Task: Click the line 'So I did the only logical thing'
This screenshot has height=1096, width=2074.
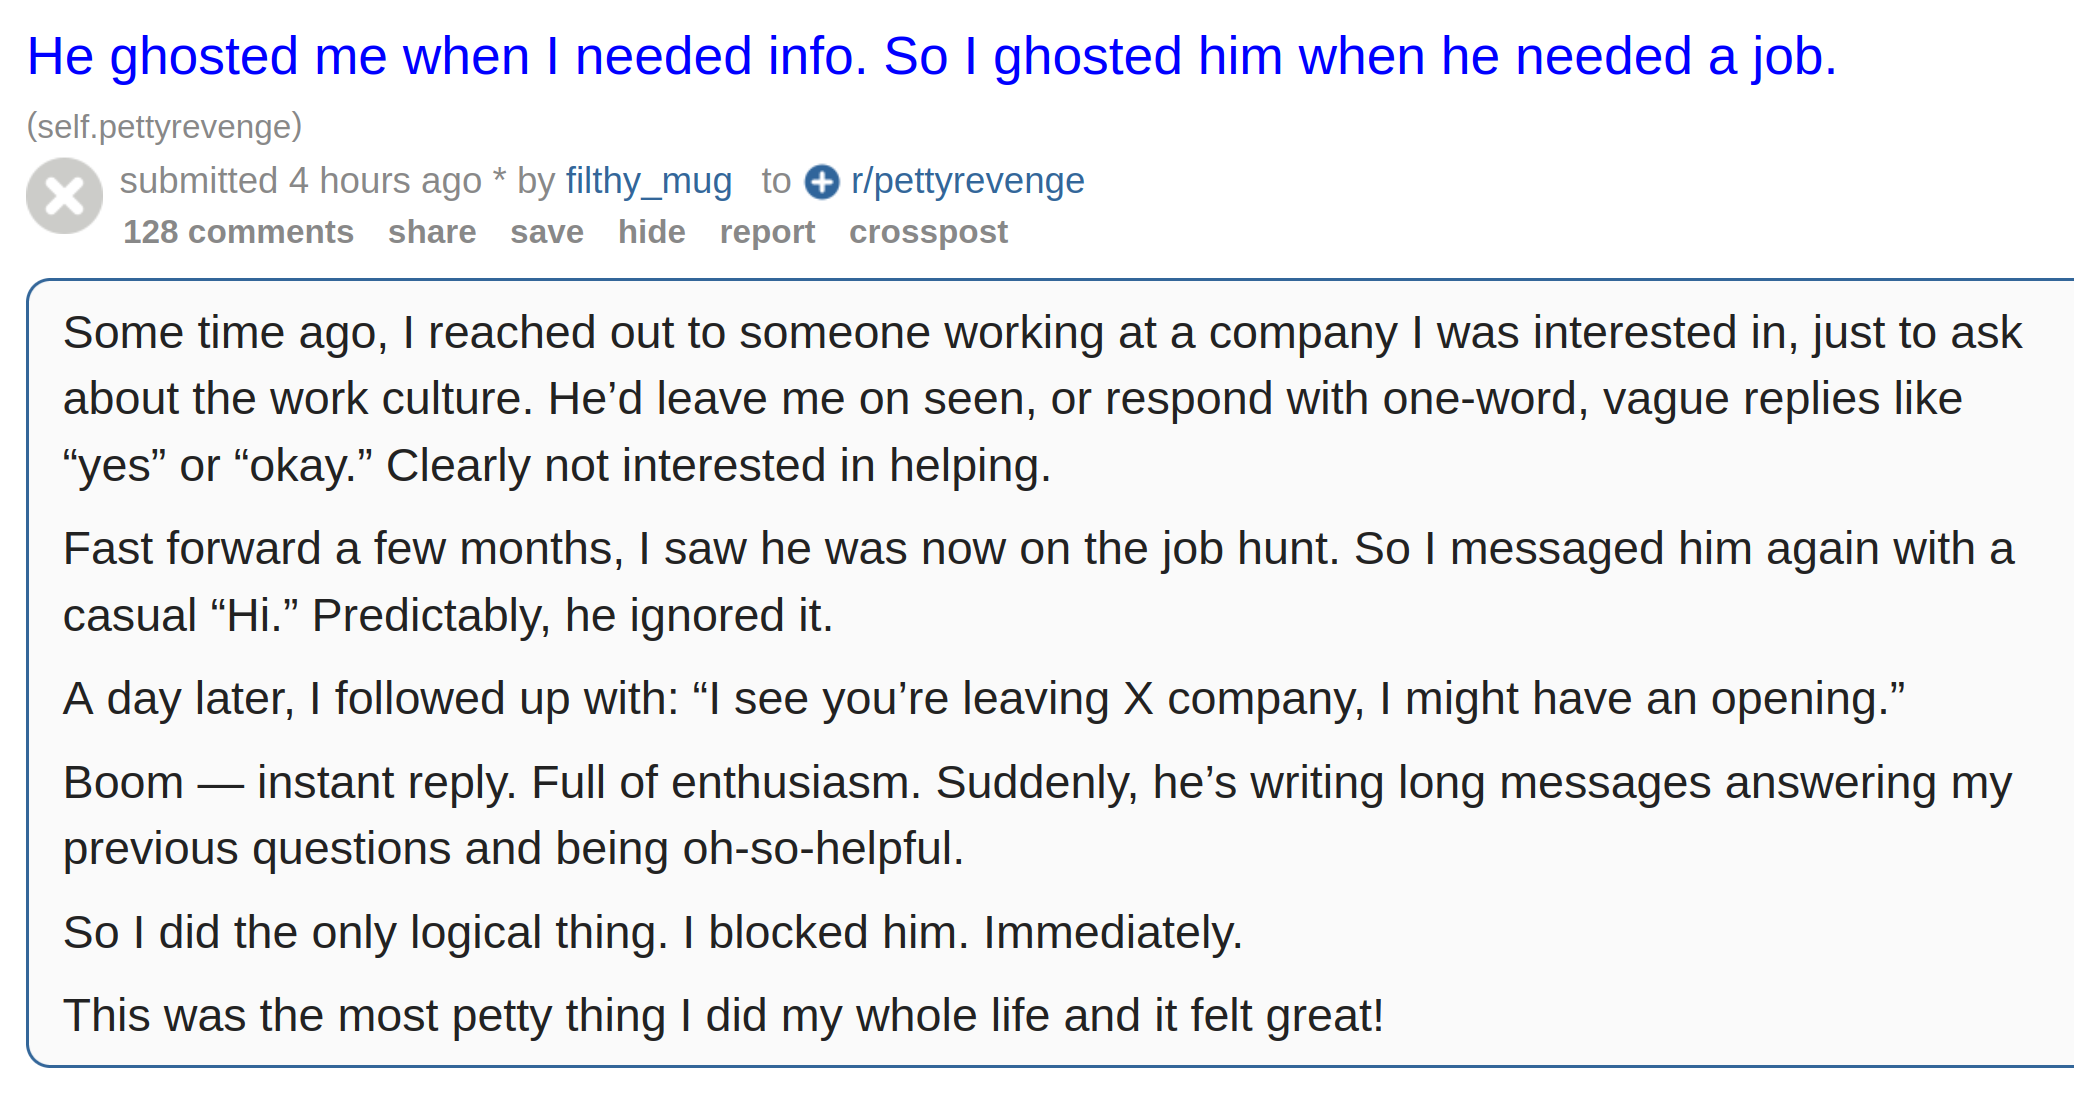Action: click(x=652, y=932)
